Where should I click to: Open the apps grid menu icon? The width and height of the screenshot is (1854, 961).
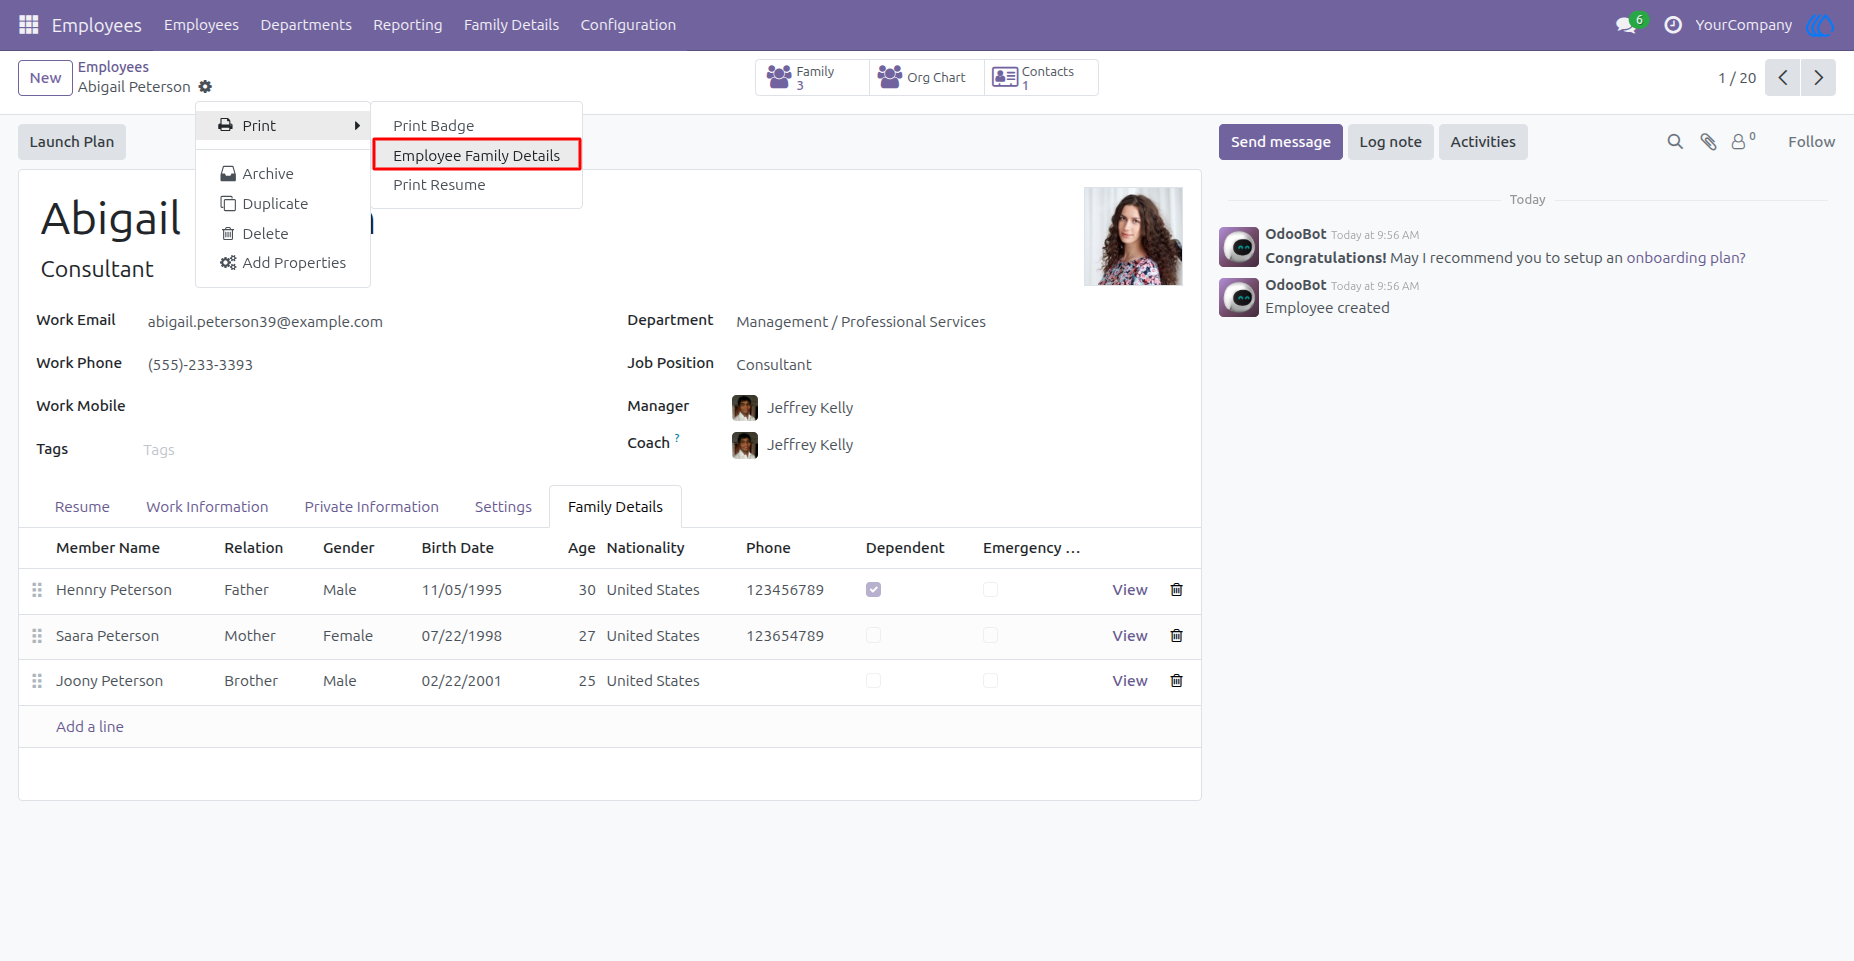tap(29, 24)
